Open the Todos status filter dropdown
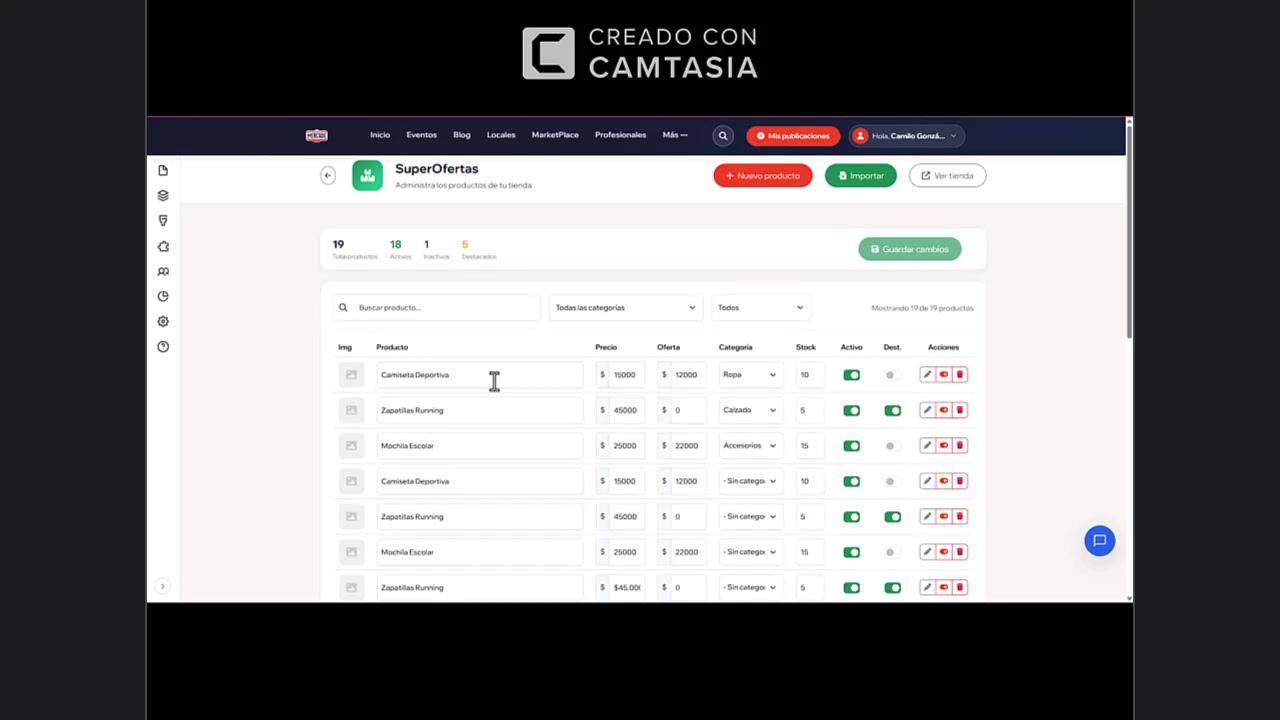The image size is (1280, 720). coord(760,308)
